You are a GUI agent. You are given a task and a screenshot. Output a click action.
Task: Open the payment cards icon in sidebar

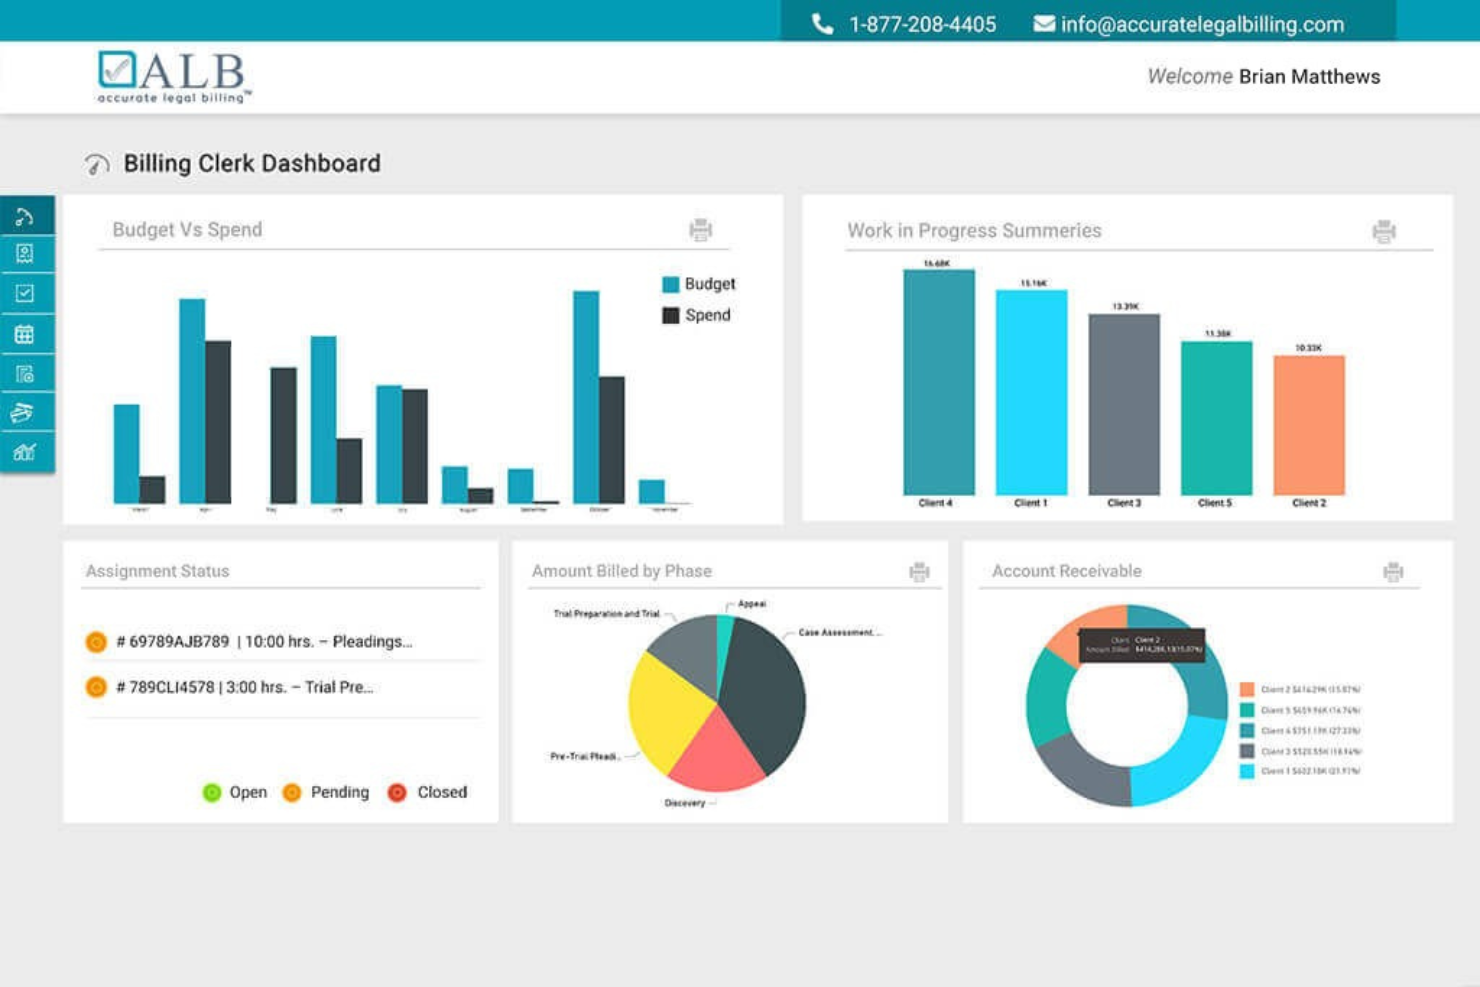tap(25, 412)
